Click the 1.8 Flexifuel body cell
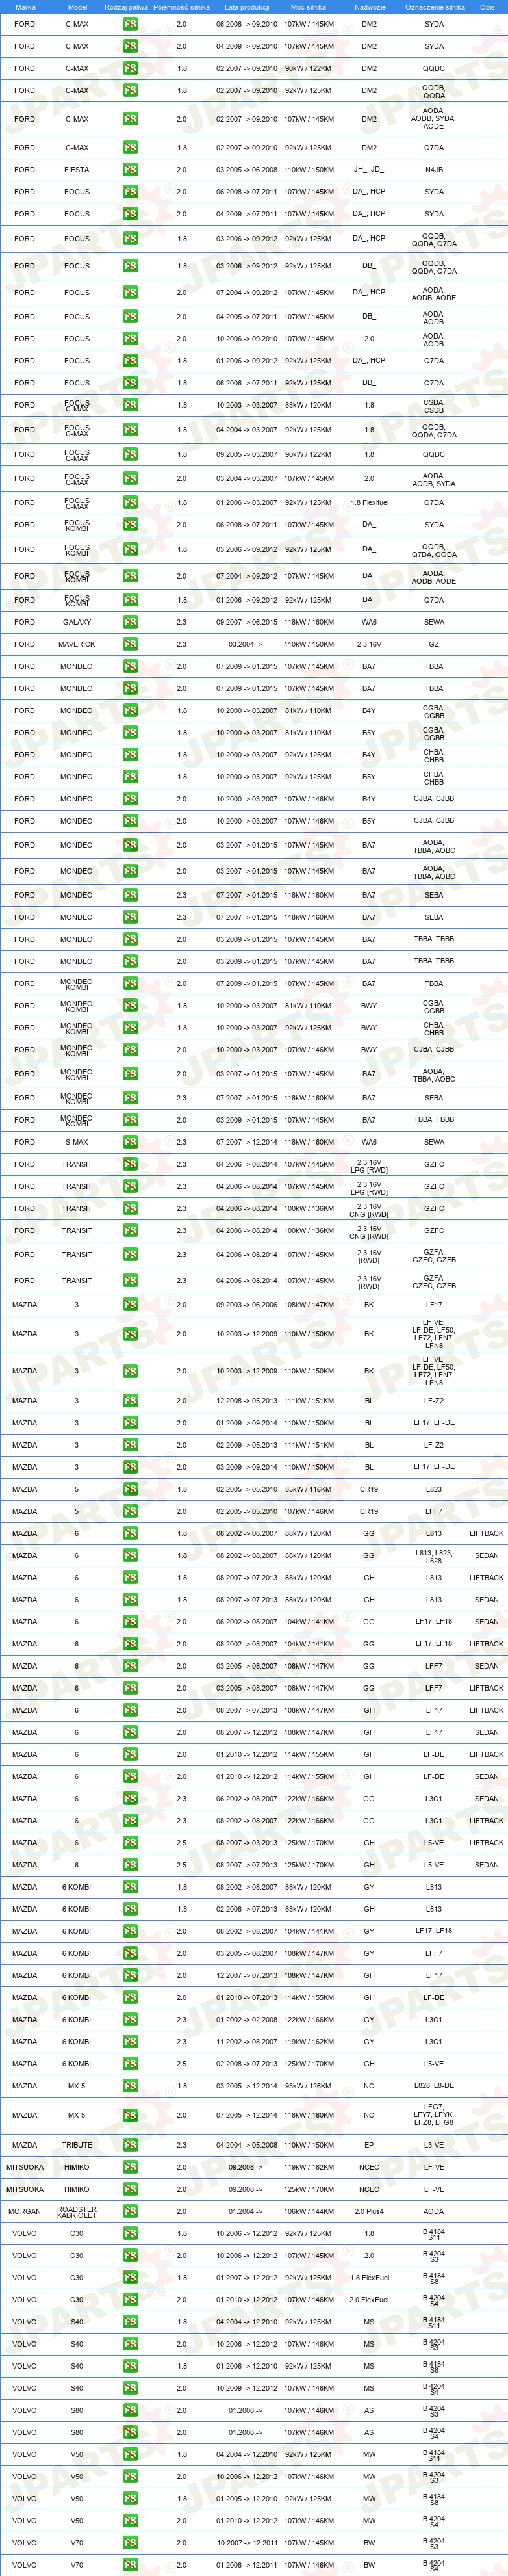This screenshot has height=2576, width=508. click(x=369, y=503)
